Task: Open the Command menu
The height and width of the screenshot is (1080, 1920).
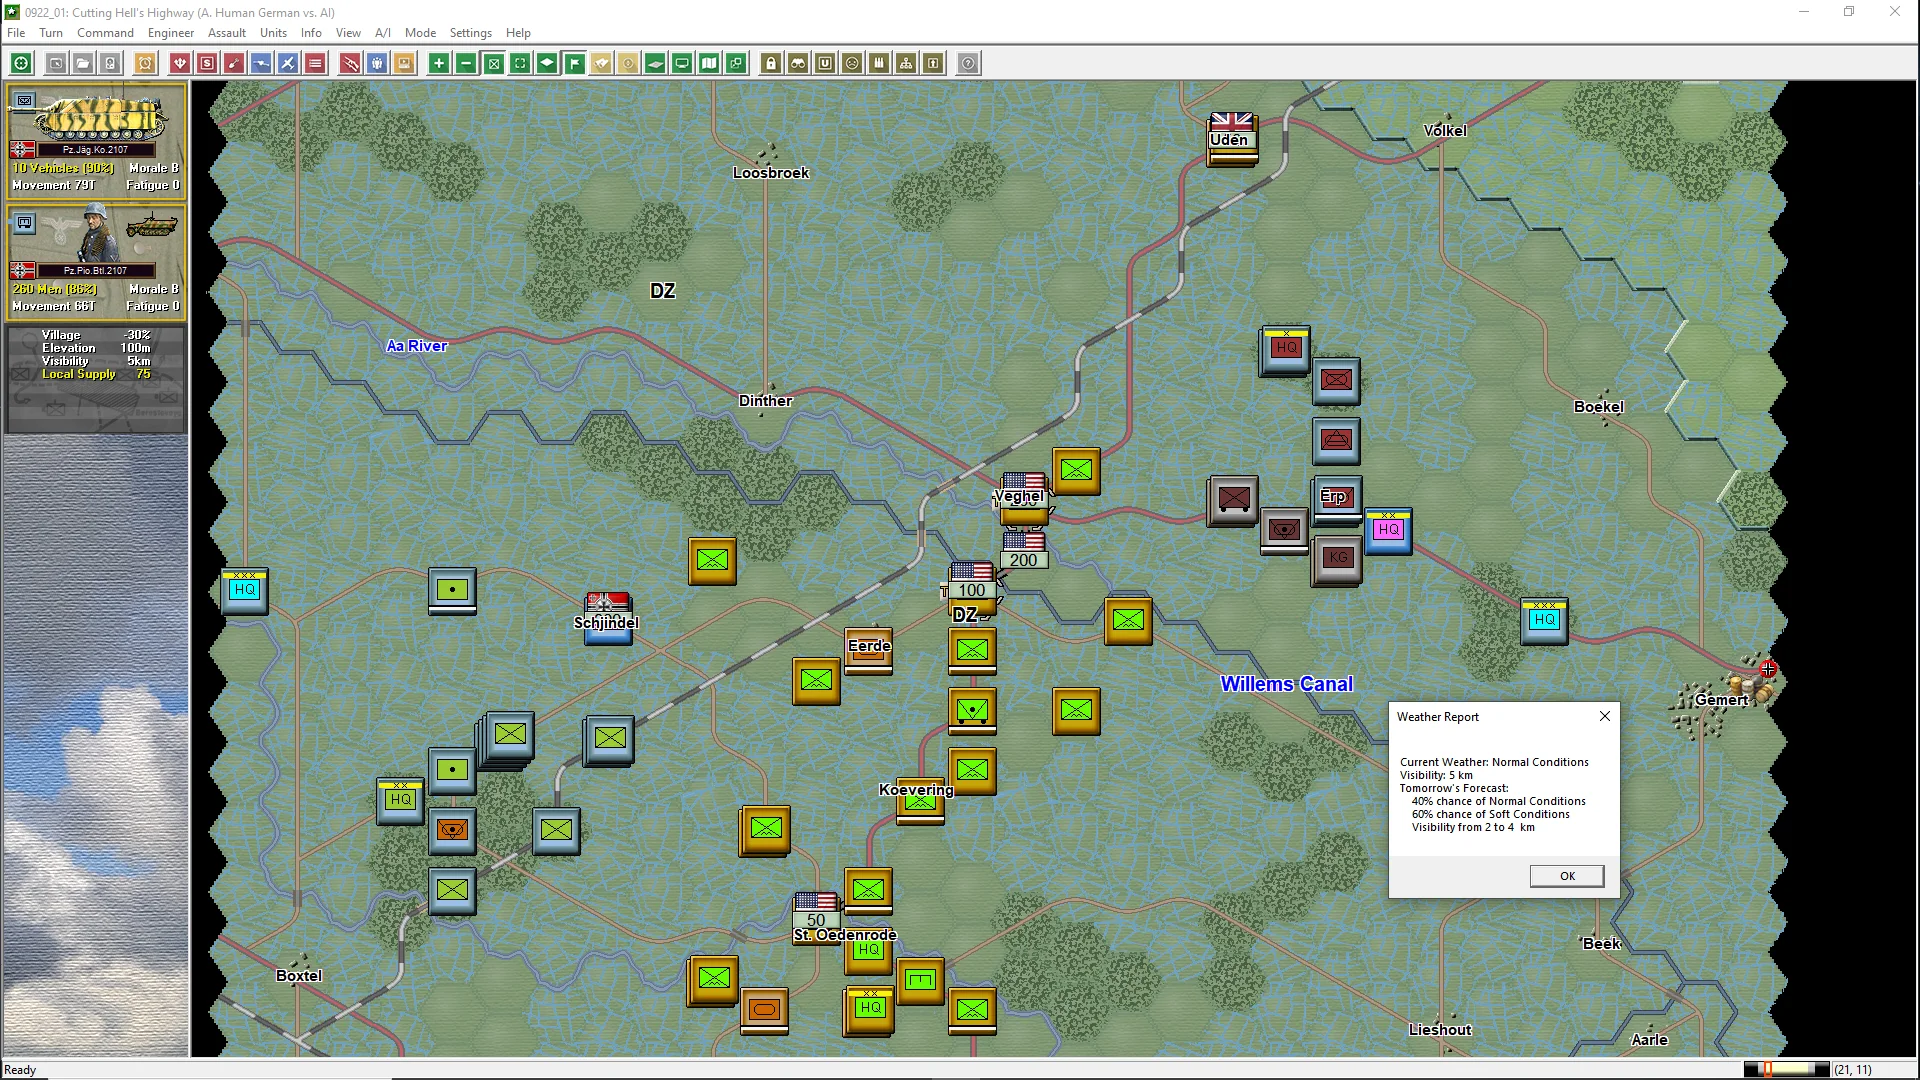Action: (105, 33)
